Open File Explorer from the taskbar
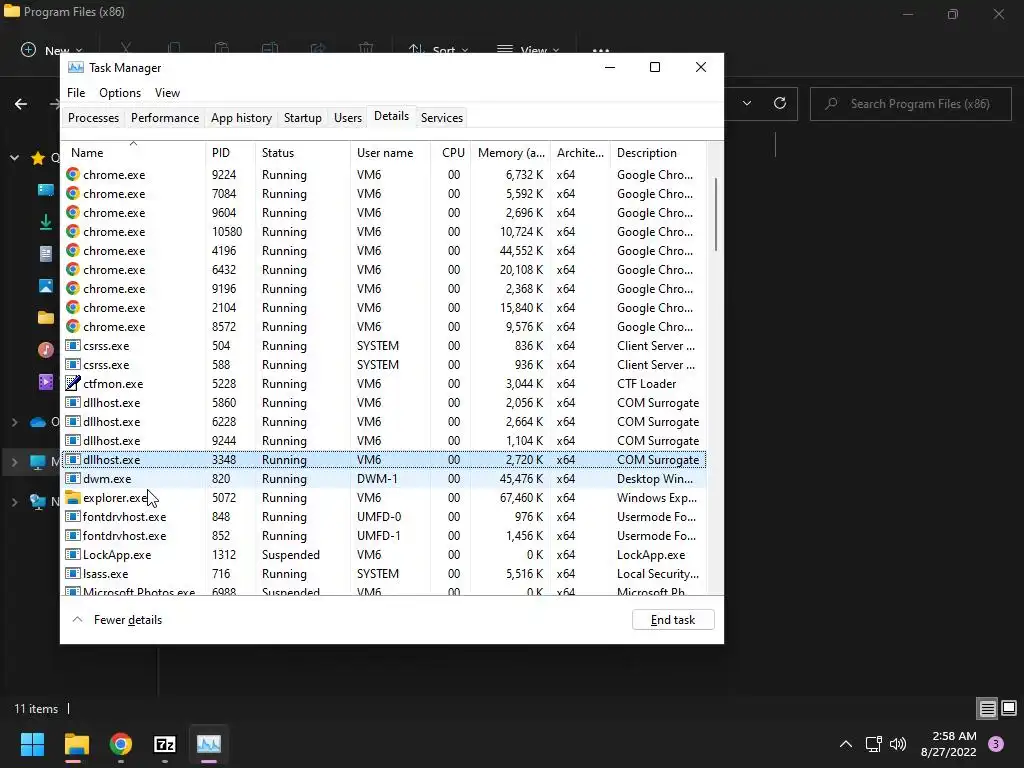The image size is (1024, 768). coord(76,744)
